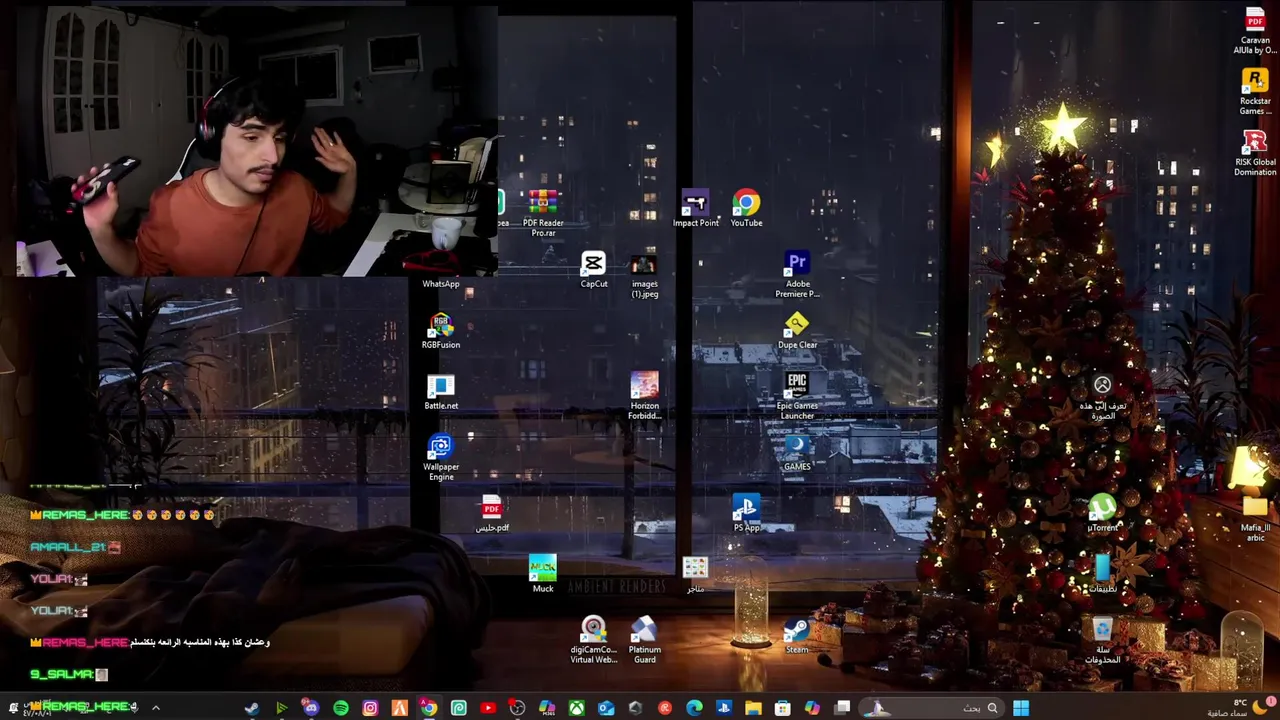The width and height of the screenshot is (1280, 720).
Task: Launch Impact Point from the desktop
Action: click(x=695, y=208)
